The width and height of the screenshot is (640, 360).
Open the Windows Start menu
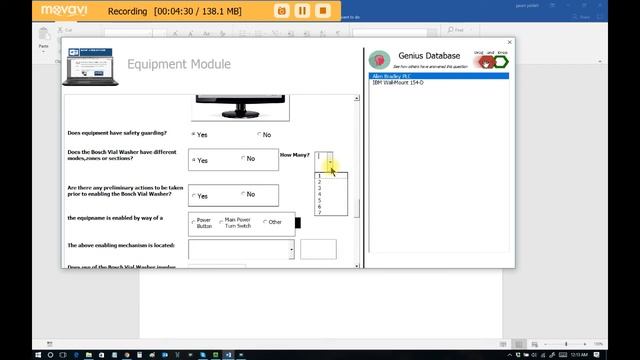click(x=38, y=355)
